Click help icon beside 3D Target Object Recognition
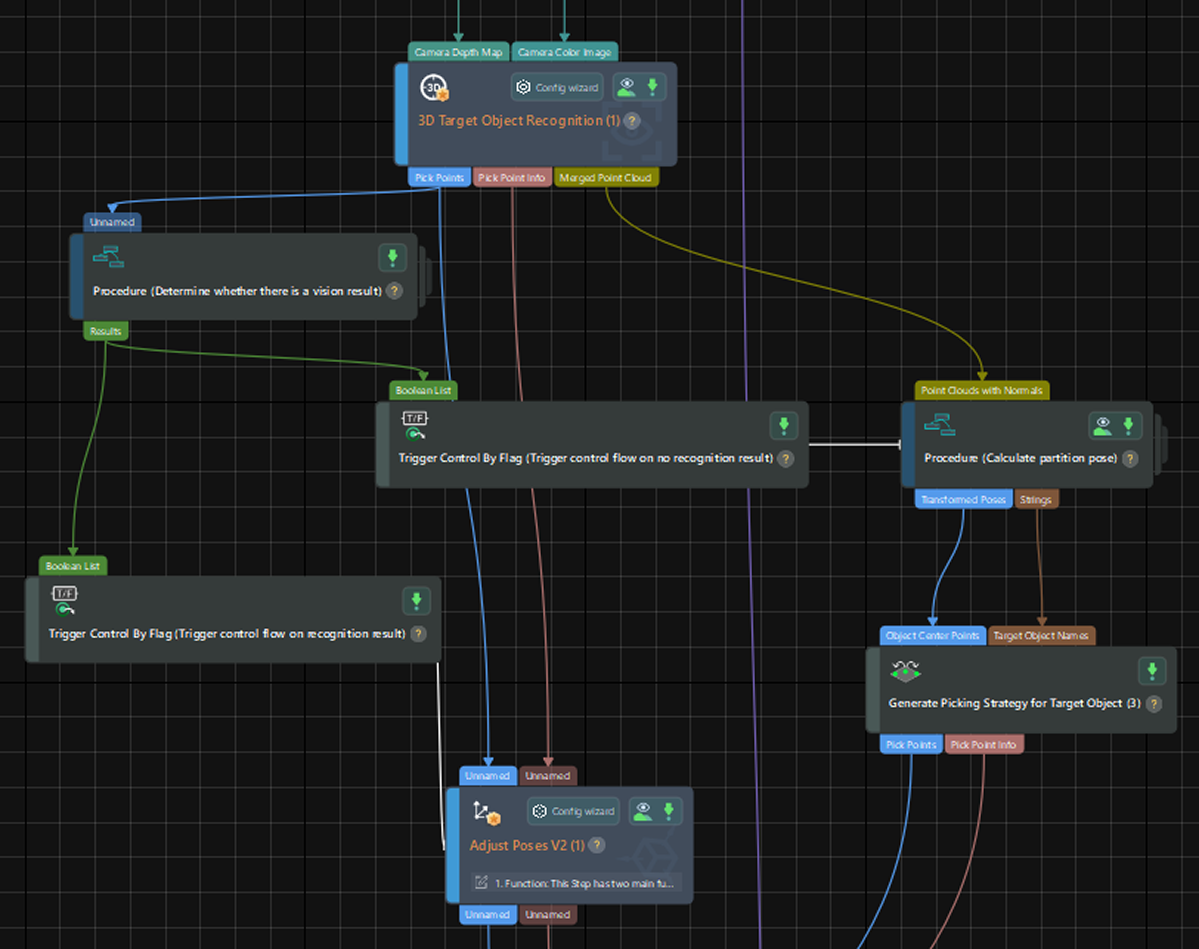This screenshot has height=949, width=1199. (x=632, y=121)
